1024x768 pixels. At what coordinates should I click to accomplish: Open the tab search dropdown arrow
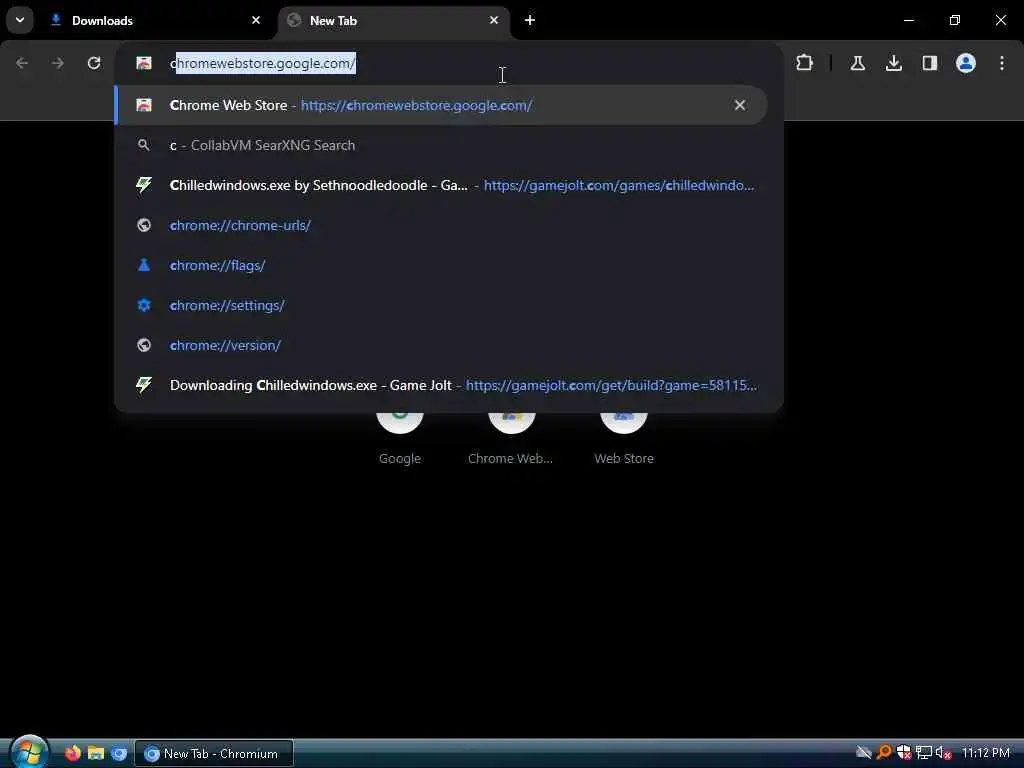pyautogui.click(x=20, y=20)
